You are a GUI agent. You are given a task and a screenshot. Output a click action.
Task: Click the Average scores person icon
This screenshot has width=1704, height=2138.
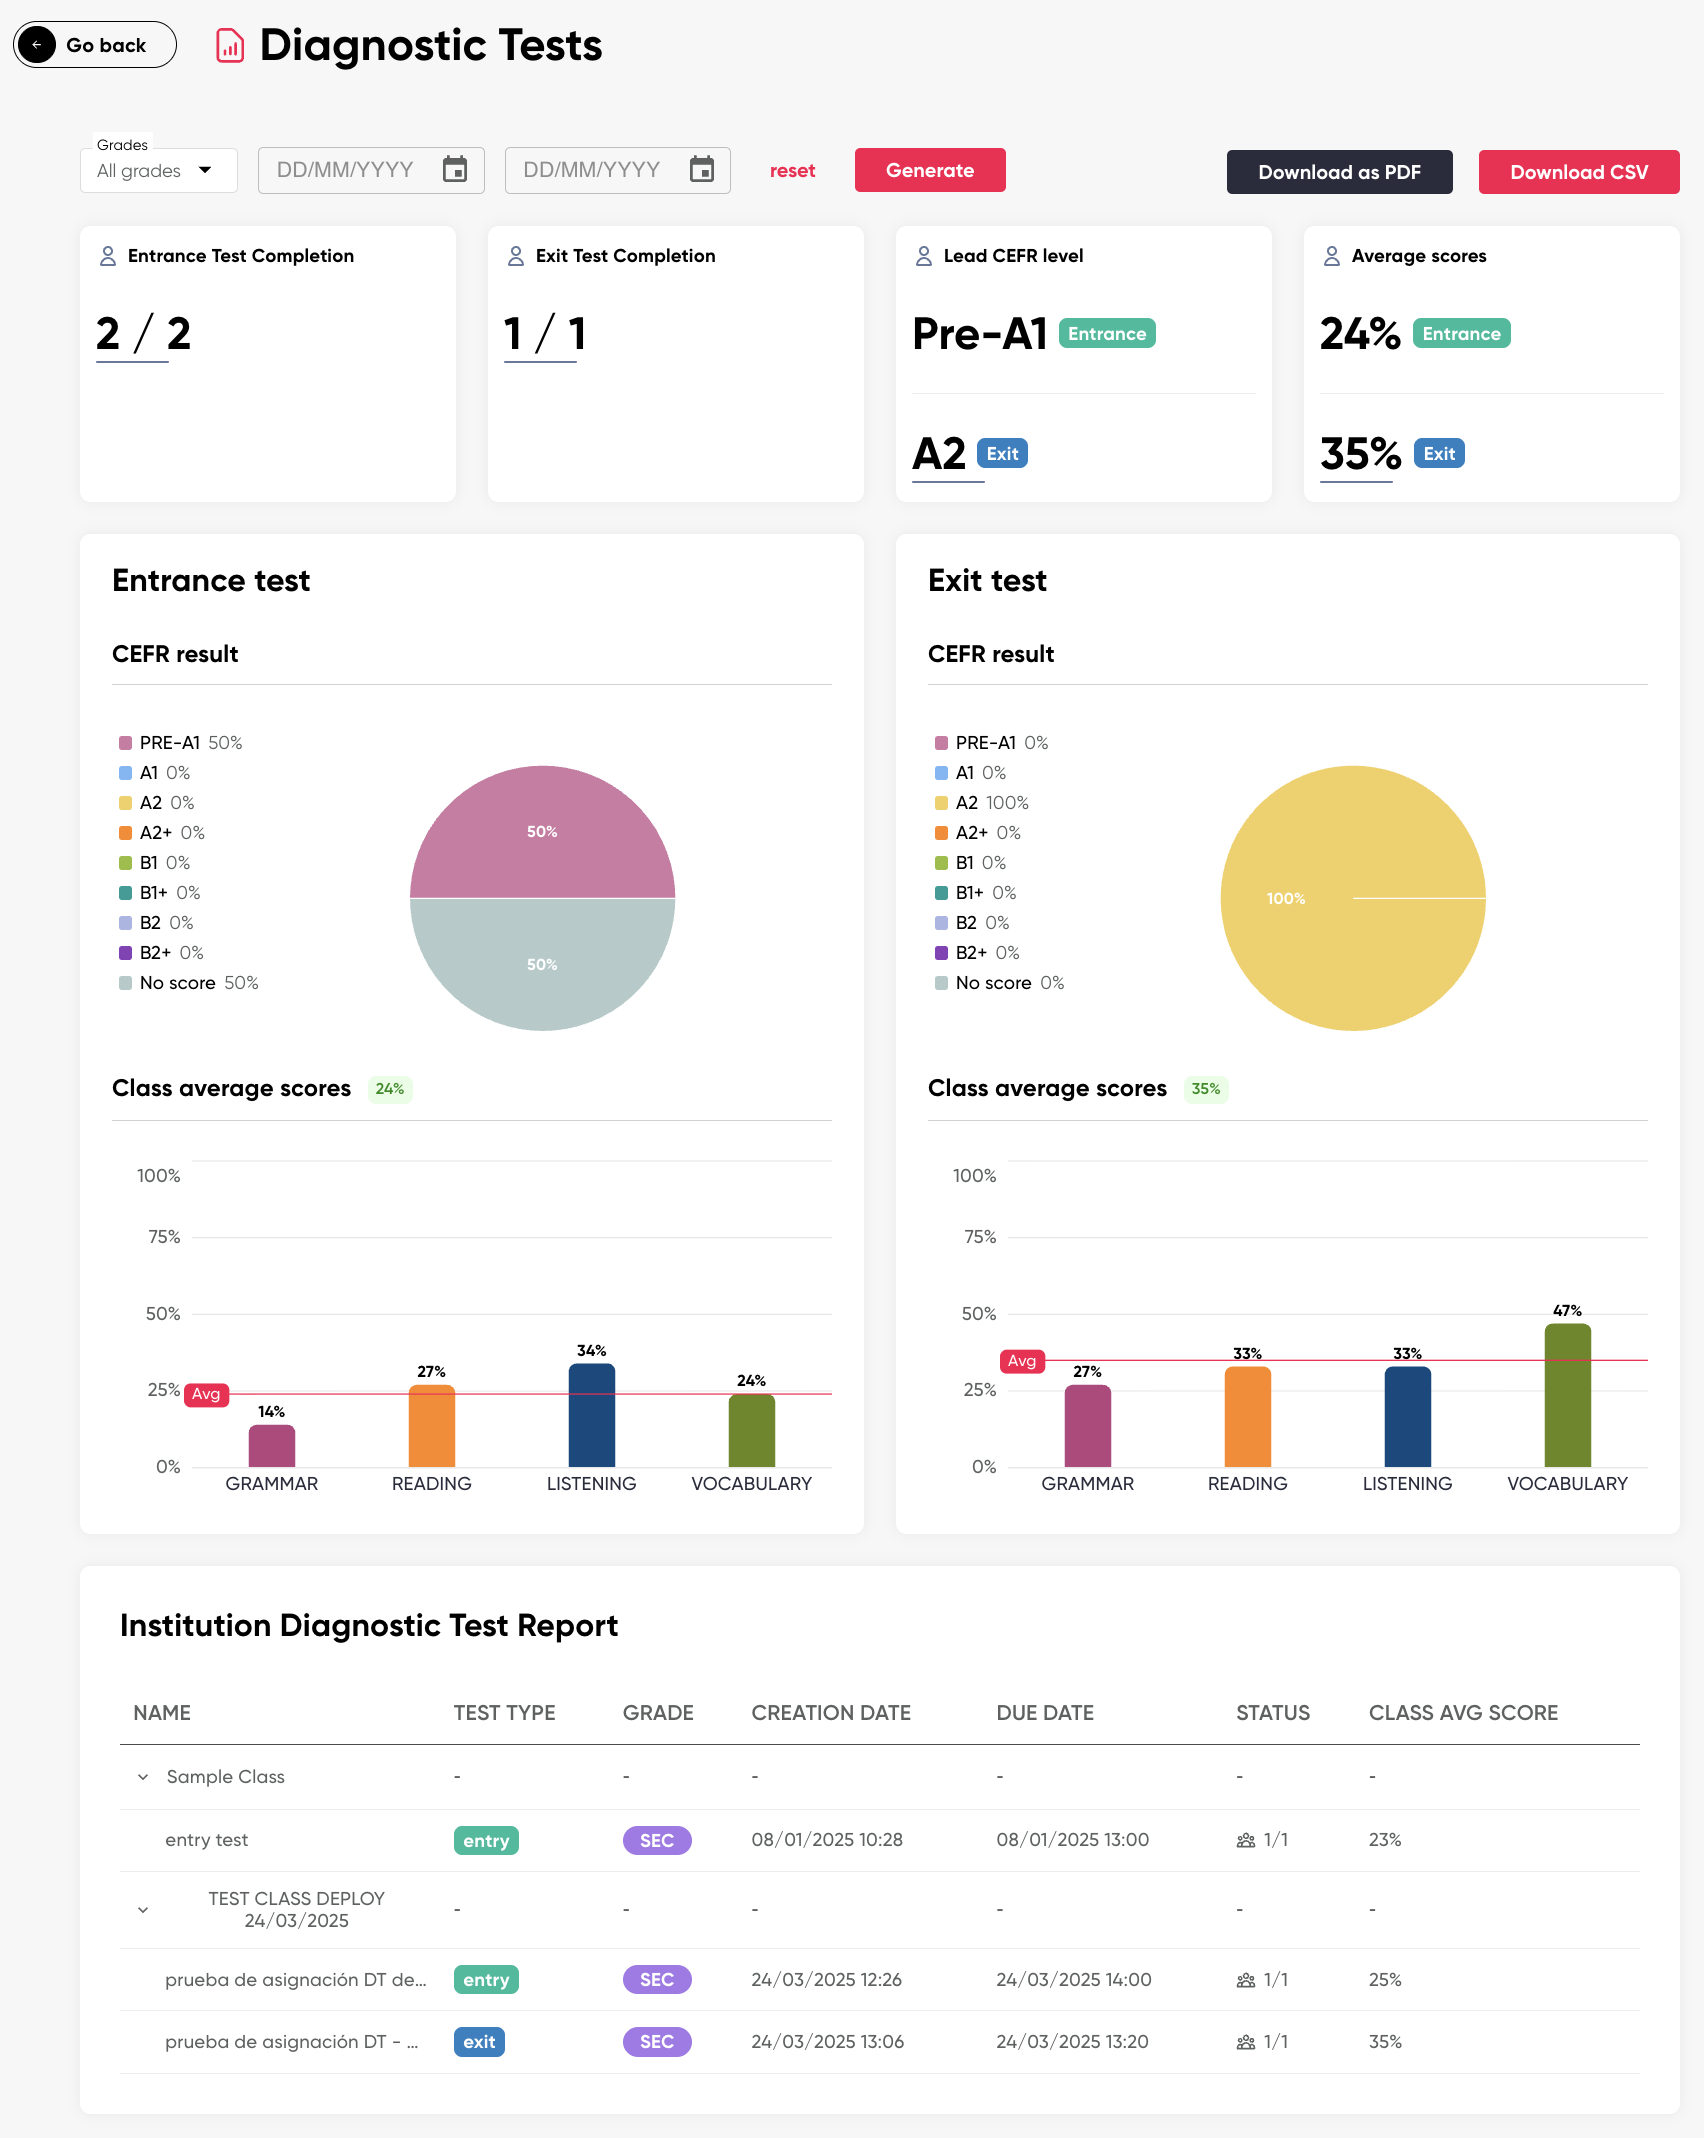tap(1332, 256)
